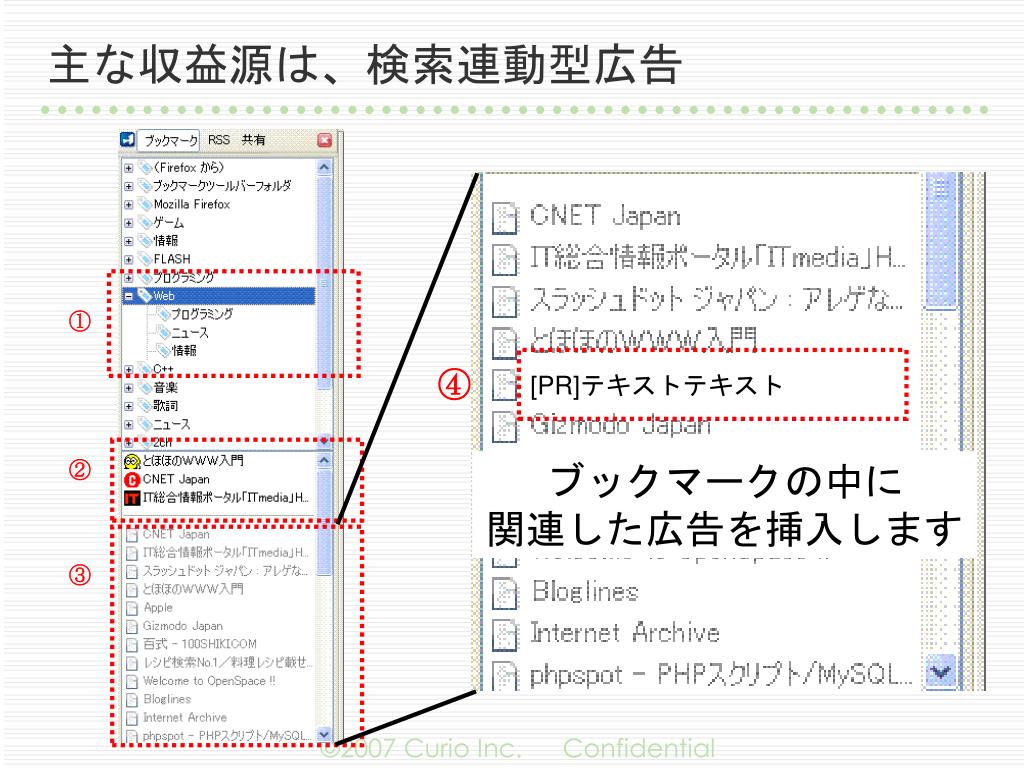1024x768 pixels.
Task: Click page icon beside Apple entry
Action: click(132, 608)
